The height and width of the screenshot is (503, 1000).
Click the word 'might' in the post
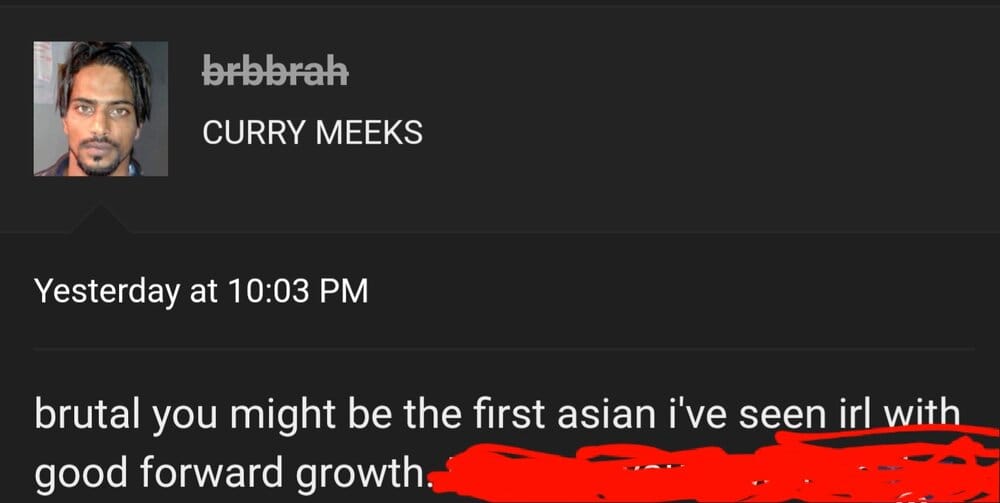283,416
